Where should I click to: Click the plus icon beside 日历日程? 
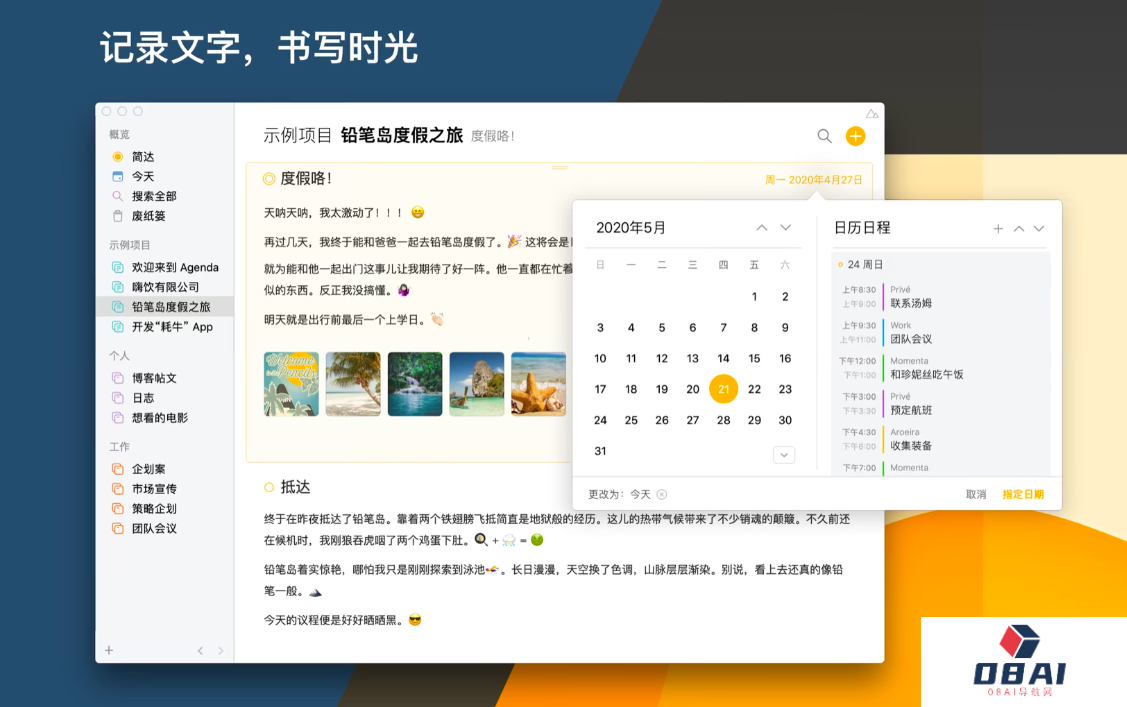997,229
